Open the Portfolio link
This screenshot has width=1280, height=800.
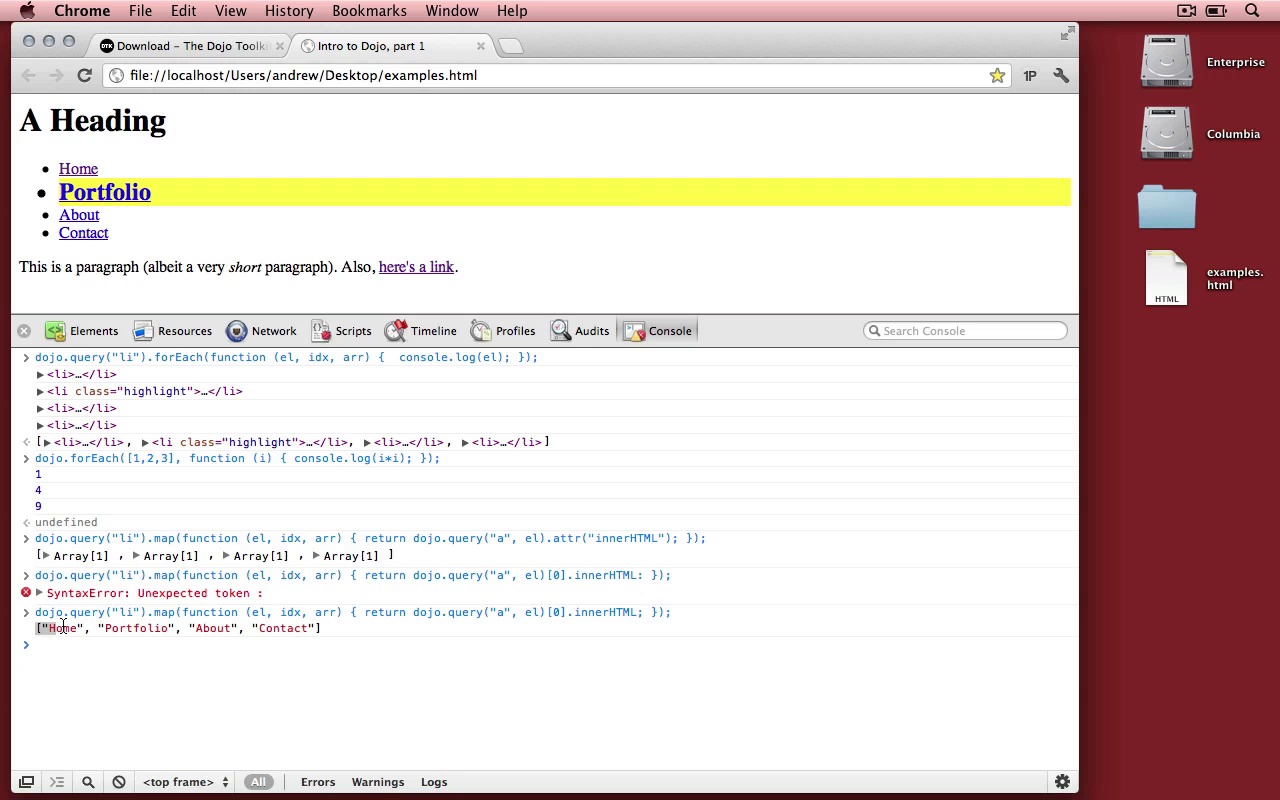coord(105,192)
